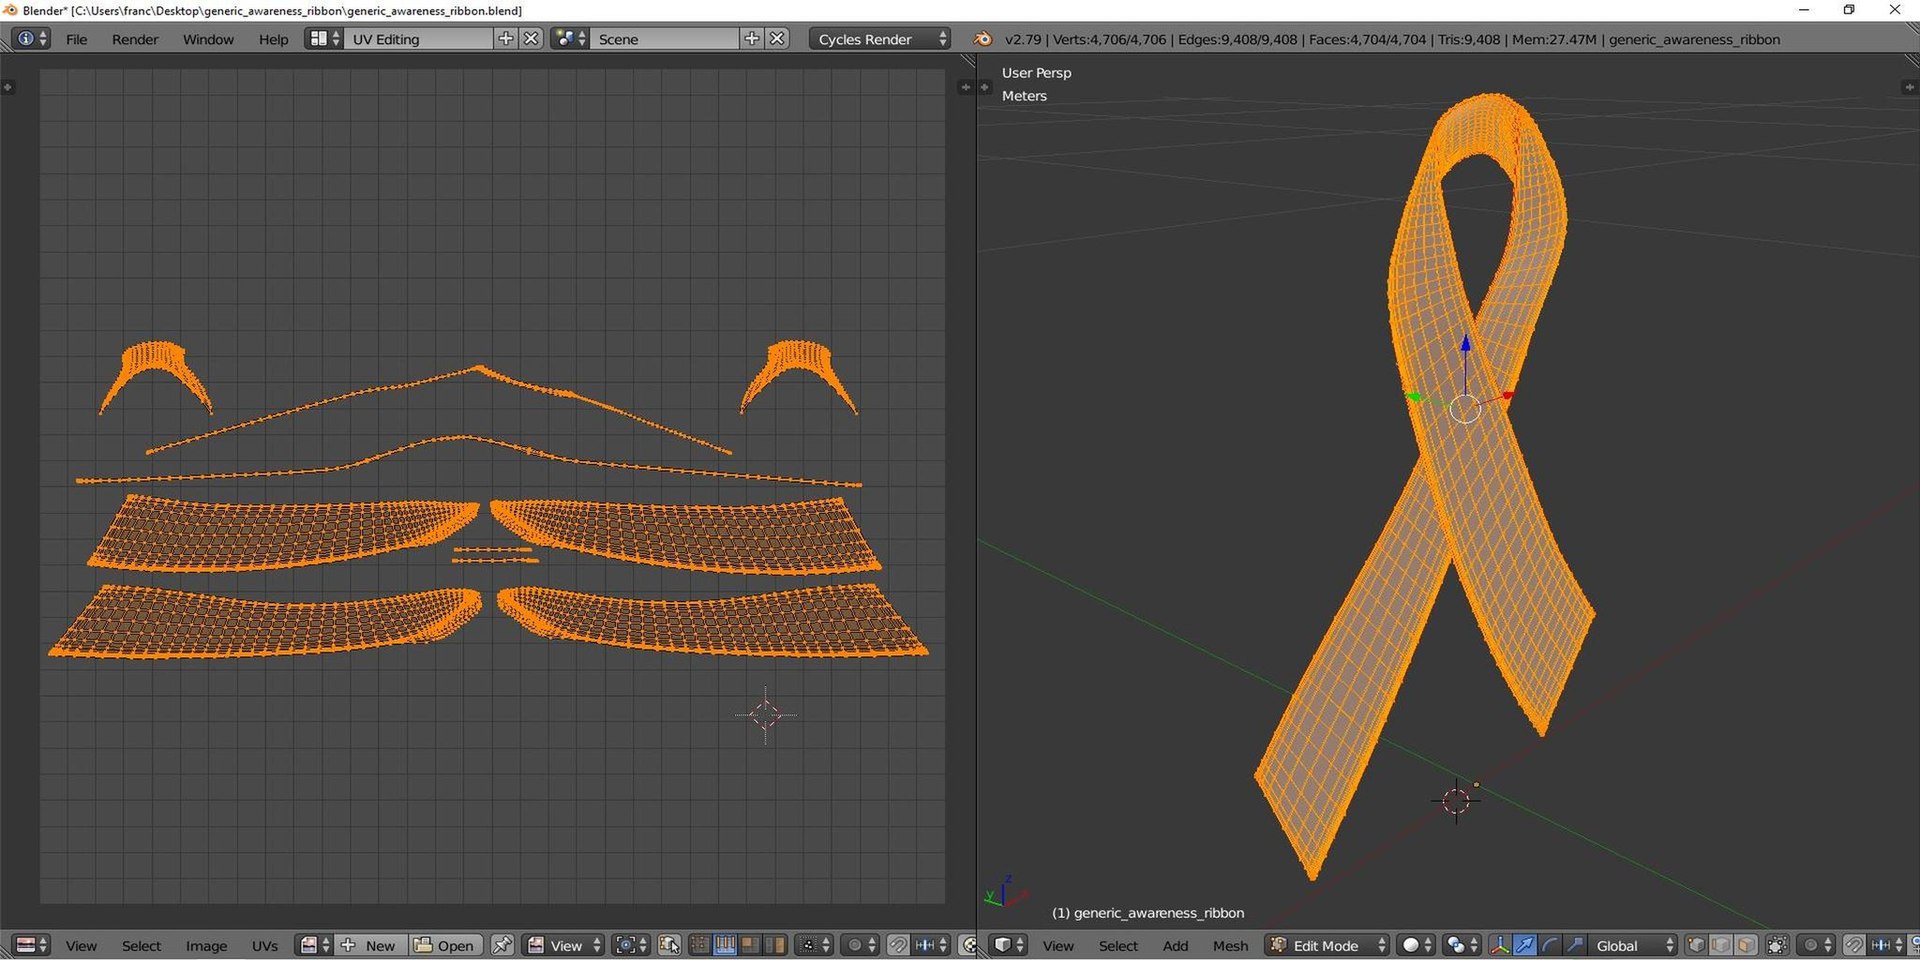Toggle UV sync selection with the mesh

(x=669, y=945)
